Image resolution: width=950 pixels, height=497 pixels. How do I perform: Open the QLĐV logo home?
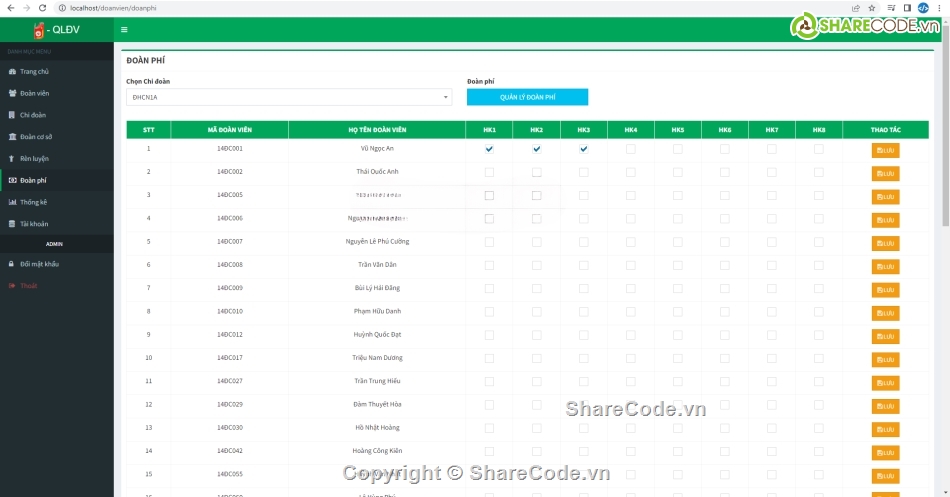coord(57,30)
